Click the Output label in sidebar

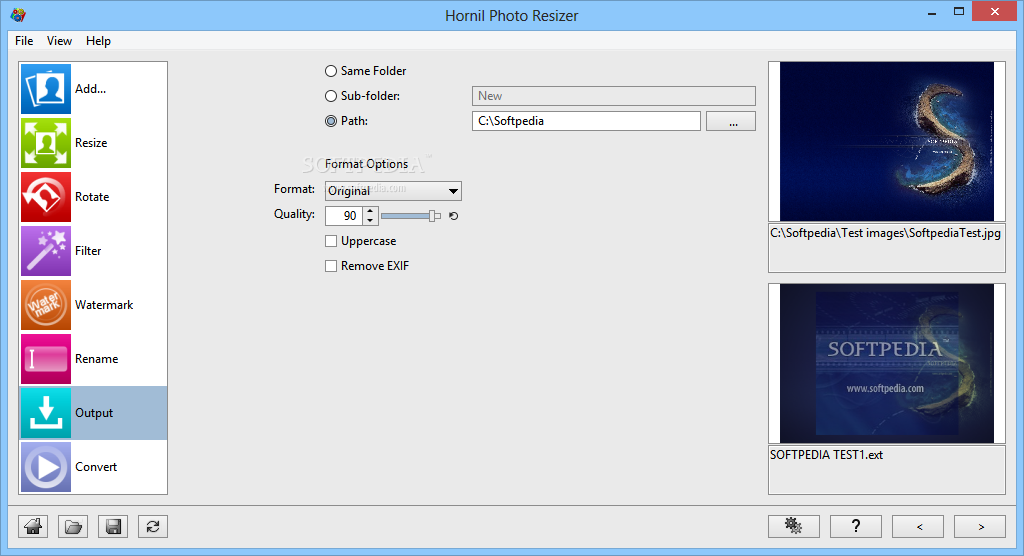tap(94, 413)
